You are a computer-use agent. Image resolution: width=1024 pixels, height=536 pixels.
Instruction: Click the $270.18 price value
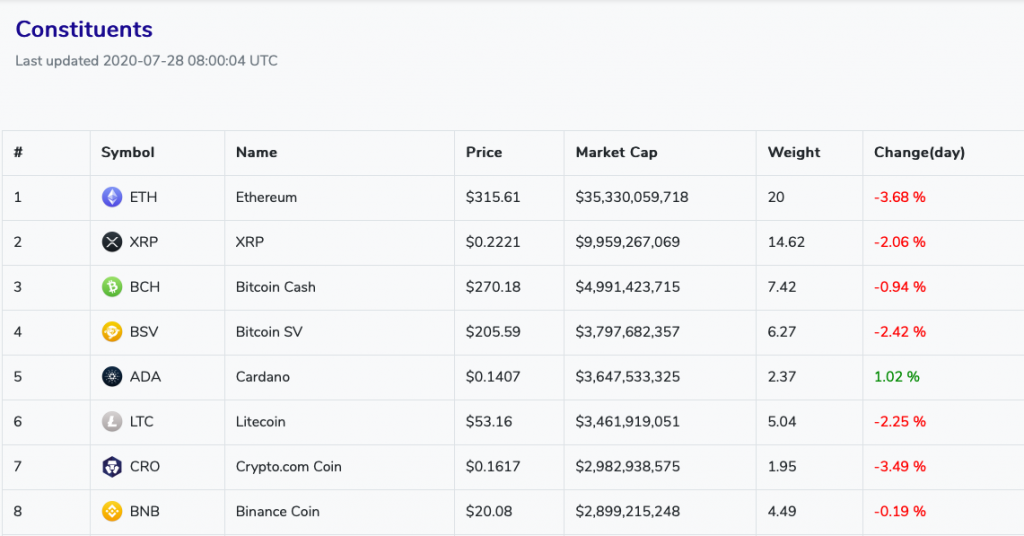point(493,287)
